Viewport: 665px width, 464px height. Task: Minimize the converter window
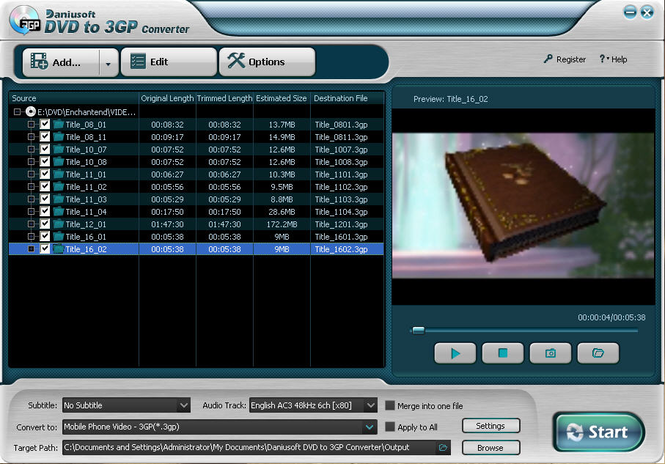[630, 12]
